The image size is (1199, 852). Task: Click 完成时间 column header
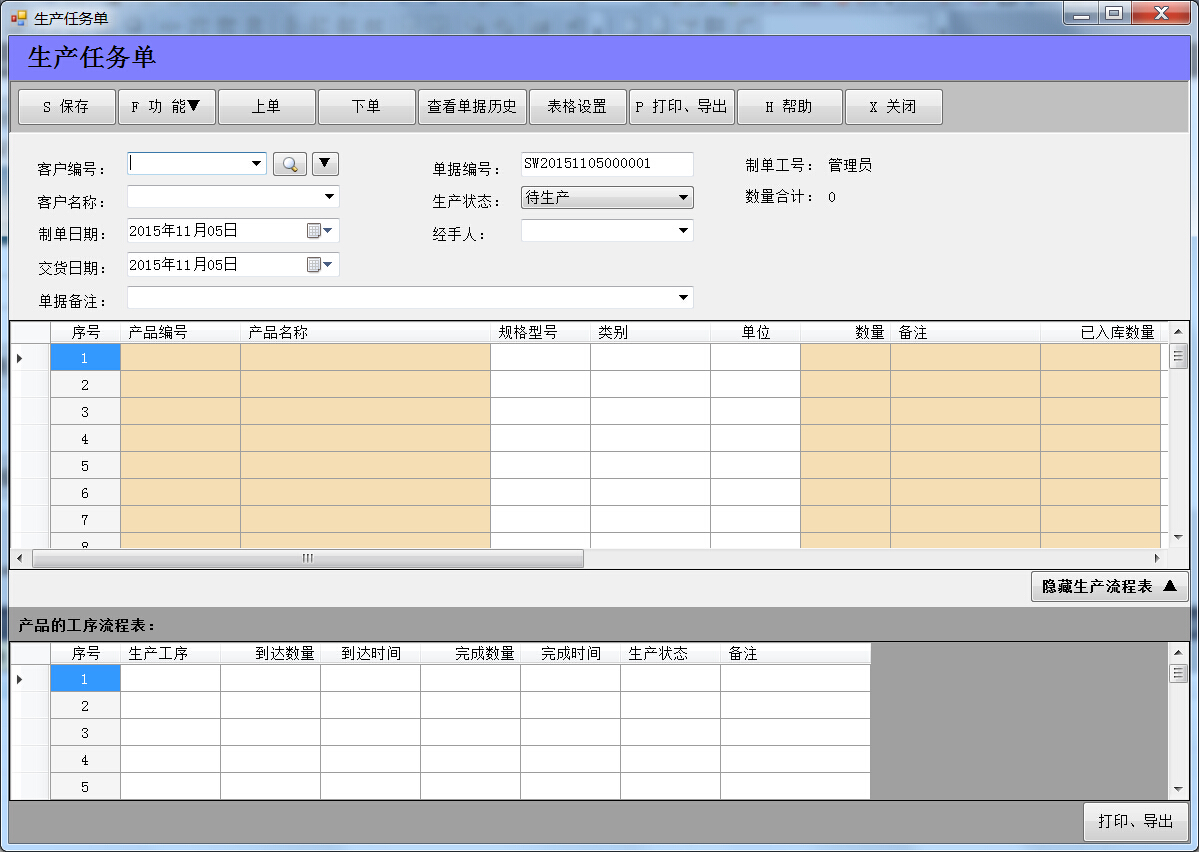click(x=570, y=653)
